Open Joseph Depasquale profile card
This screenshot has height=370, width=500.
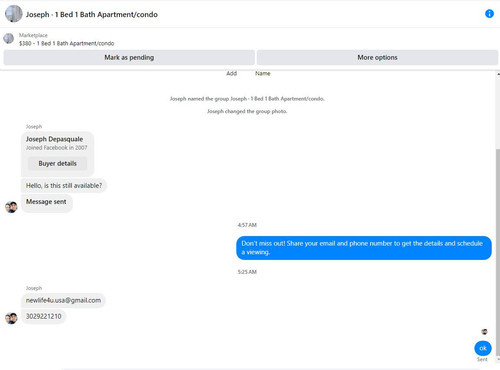(x=54, y=139)
